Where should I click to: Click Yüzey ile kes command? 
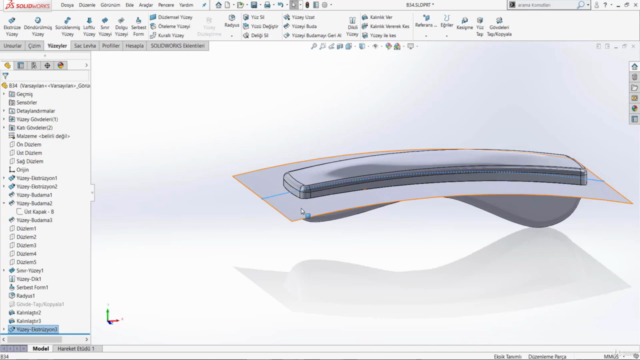[x=379, y=36]
